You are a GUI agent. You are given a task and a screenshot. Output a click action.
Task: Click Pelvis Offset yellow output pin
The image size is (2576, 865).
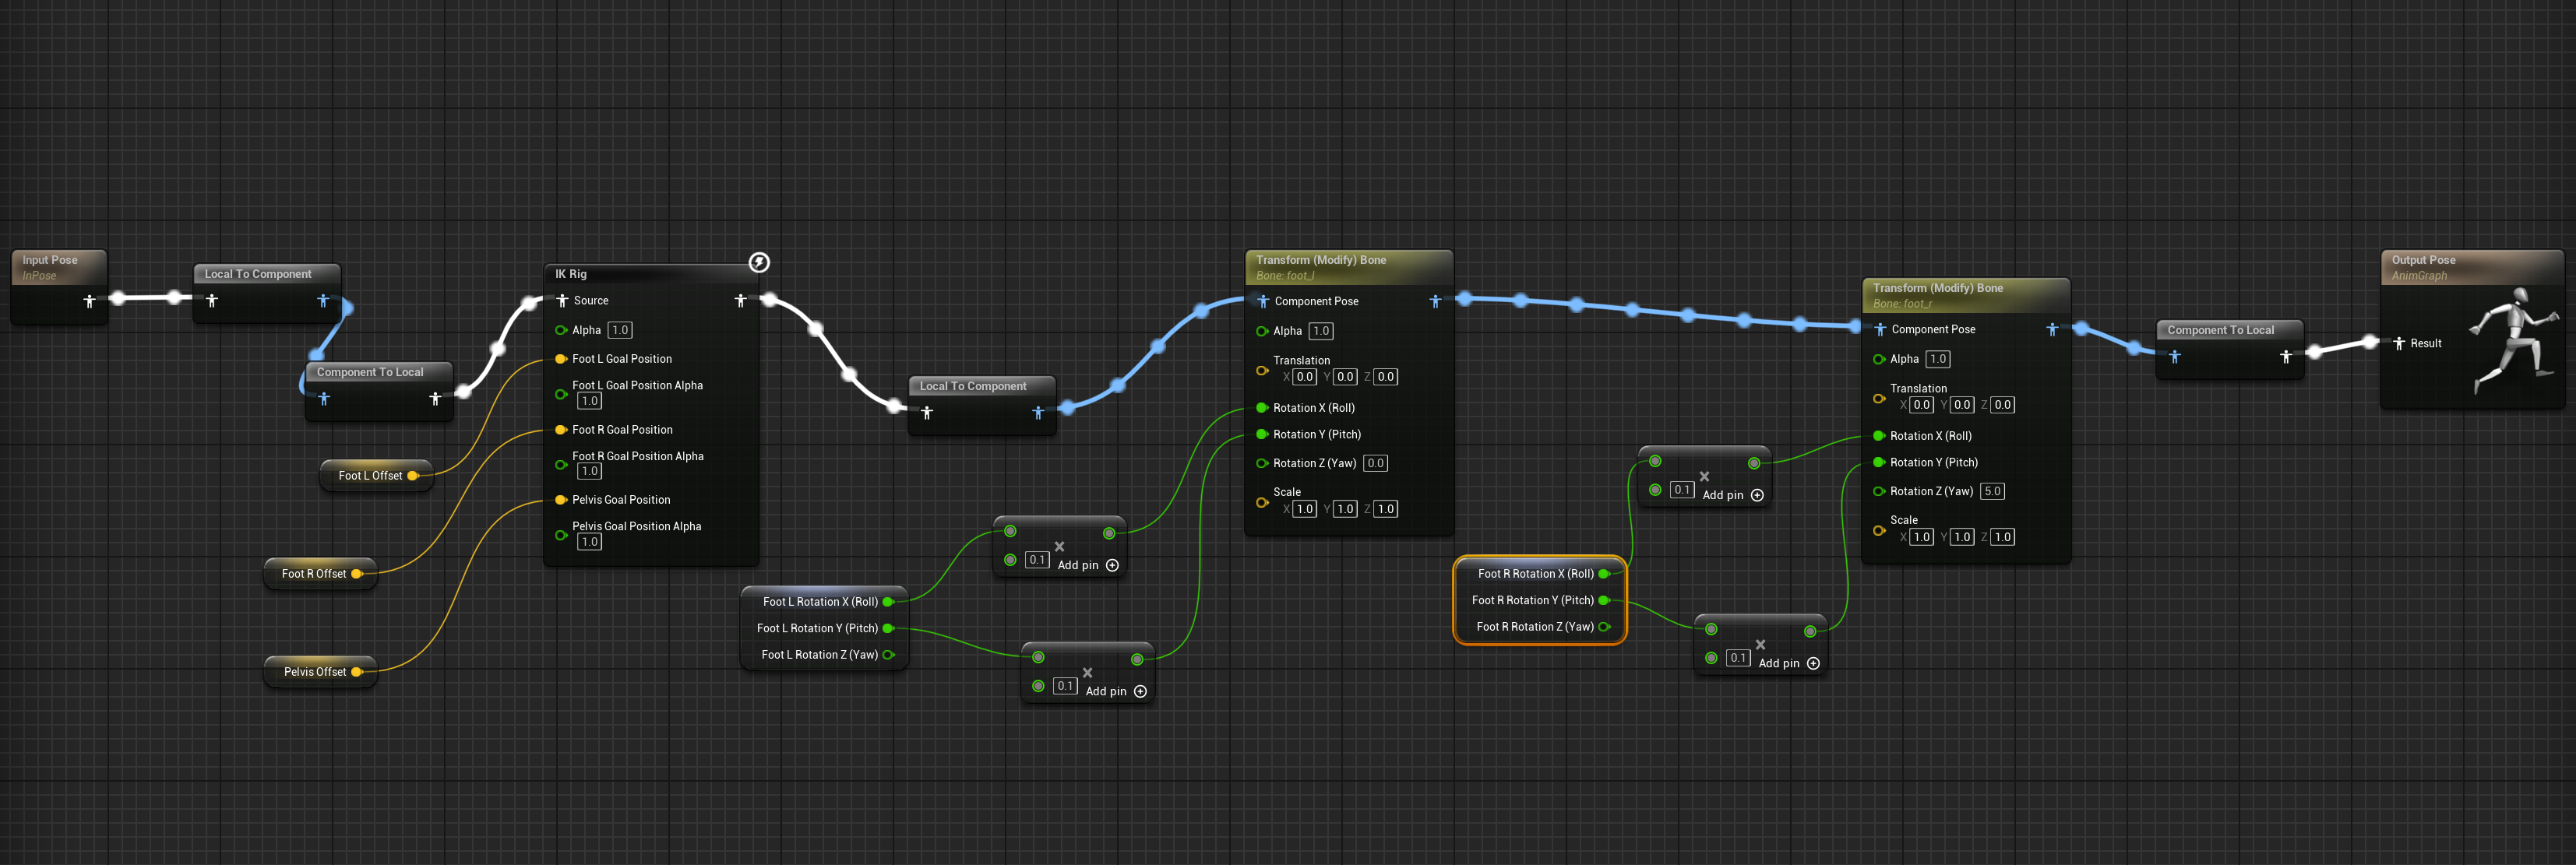click(x=357, y=672)
